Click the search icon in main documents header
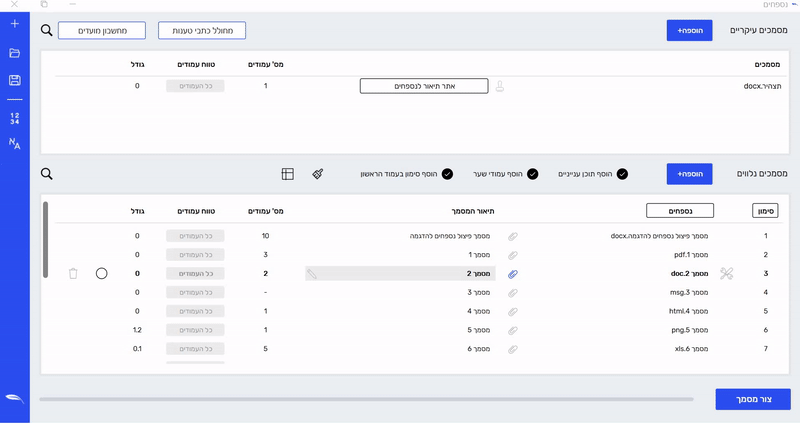 coord(47,30)
